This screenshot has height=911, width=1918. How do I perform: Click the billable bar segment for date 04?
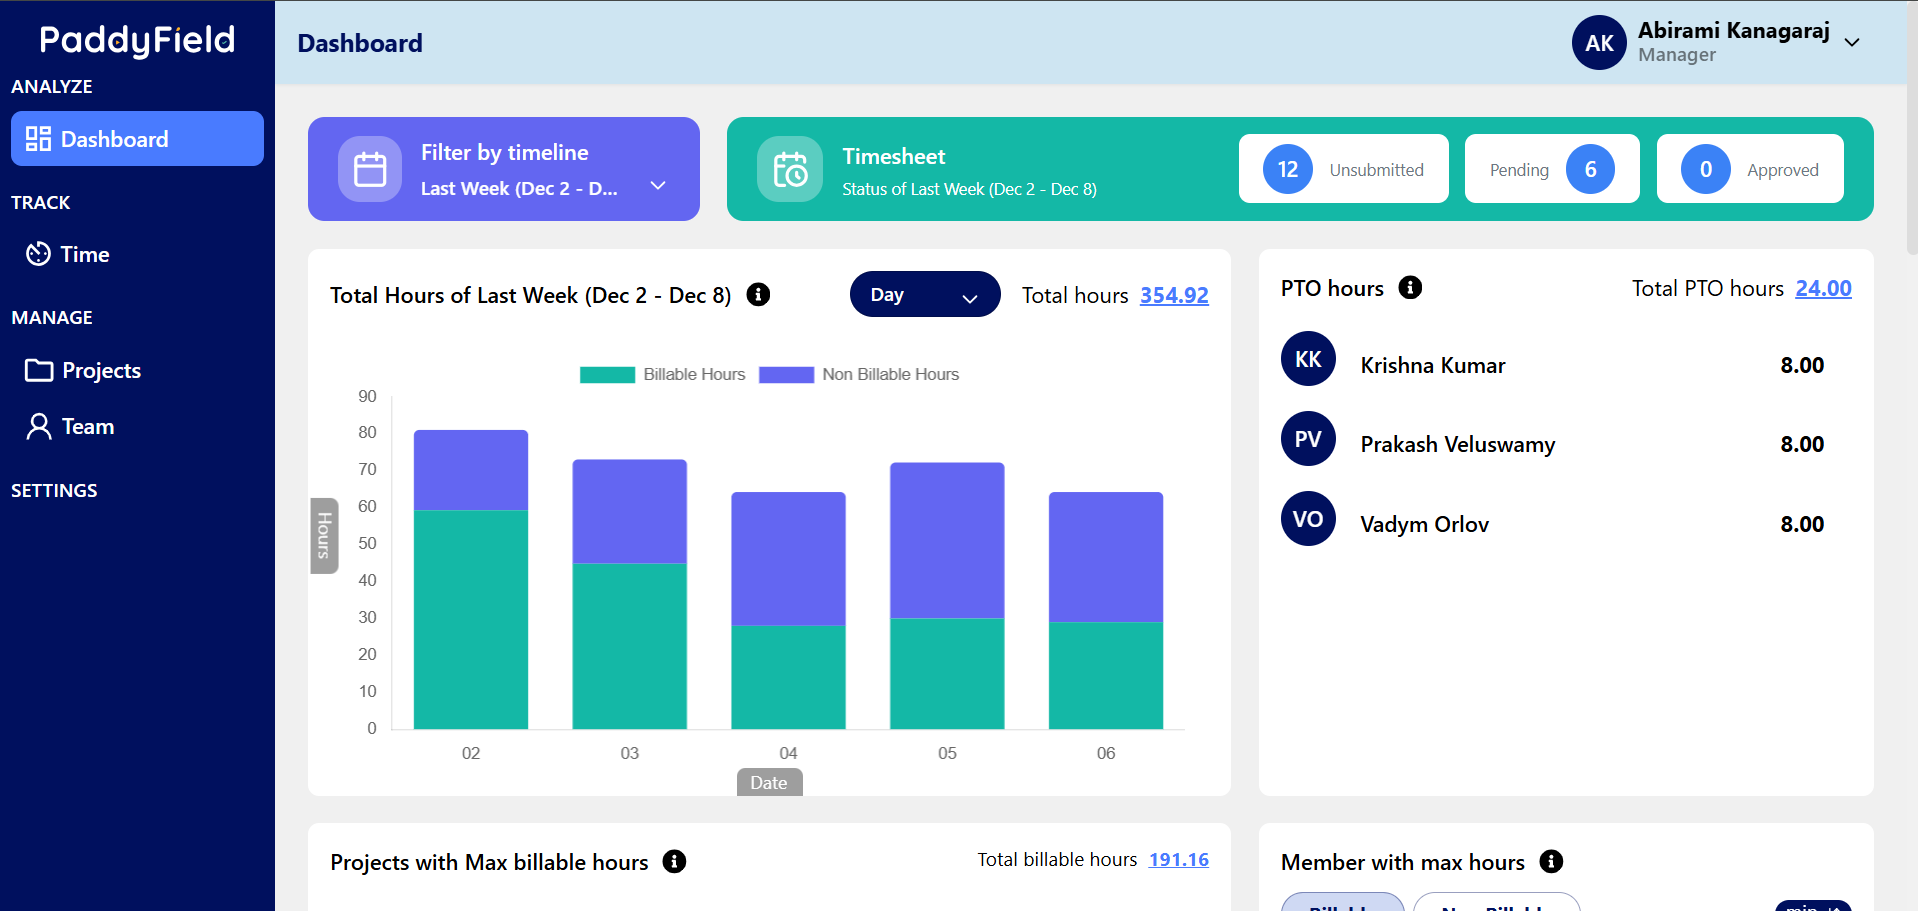pos(788,677)
